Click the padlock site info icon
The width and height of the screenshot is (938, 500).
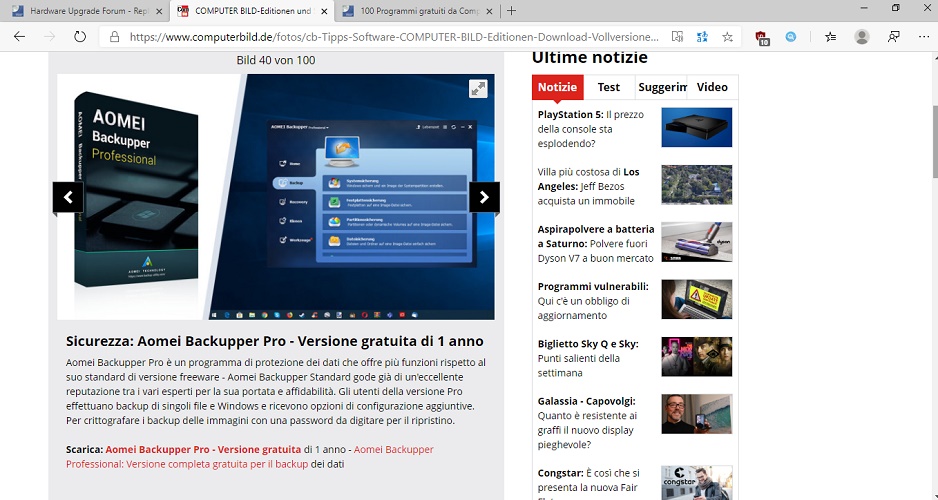coord(114,36)
